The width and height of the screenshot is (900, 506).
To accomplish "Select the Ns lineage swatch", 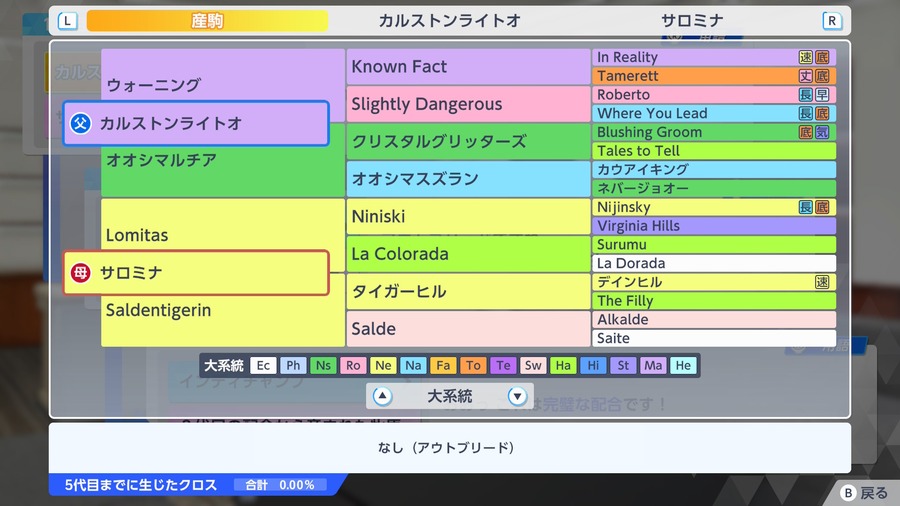I will pos(323,365).
